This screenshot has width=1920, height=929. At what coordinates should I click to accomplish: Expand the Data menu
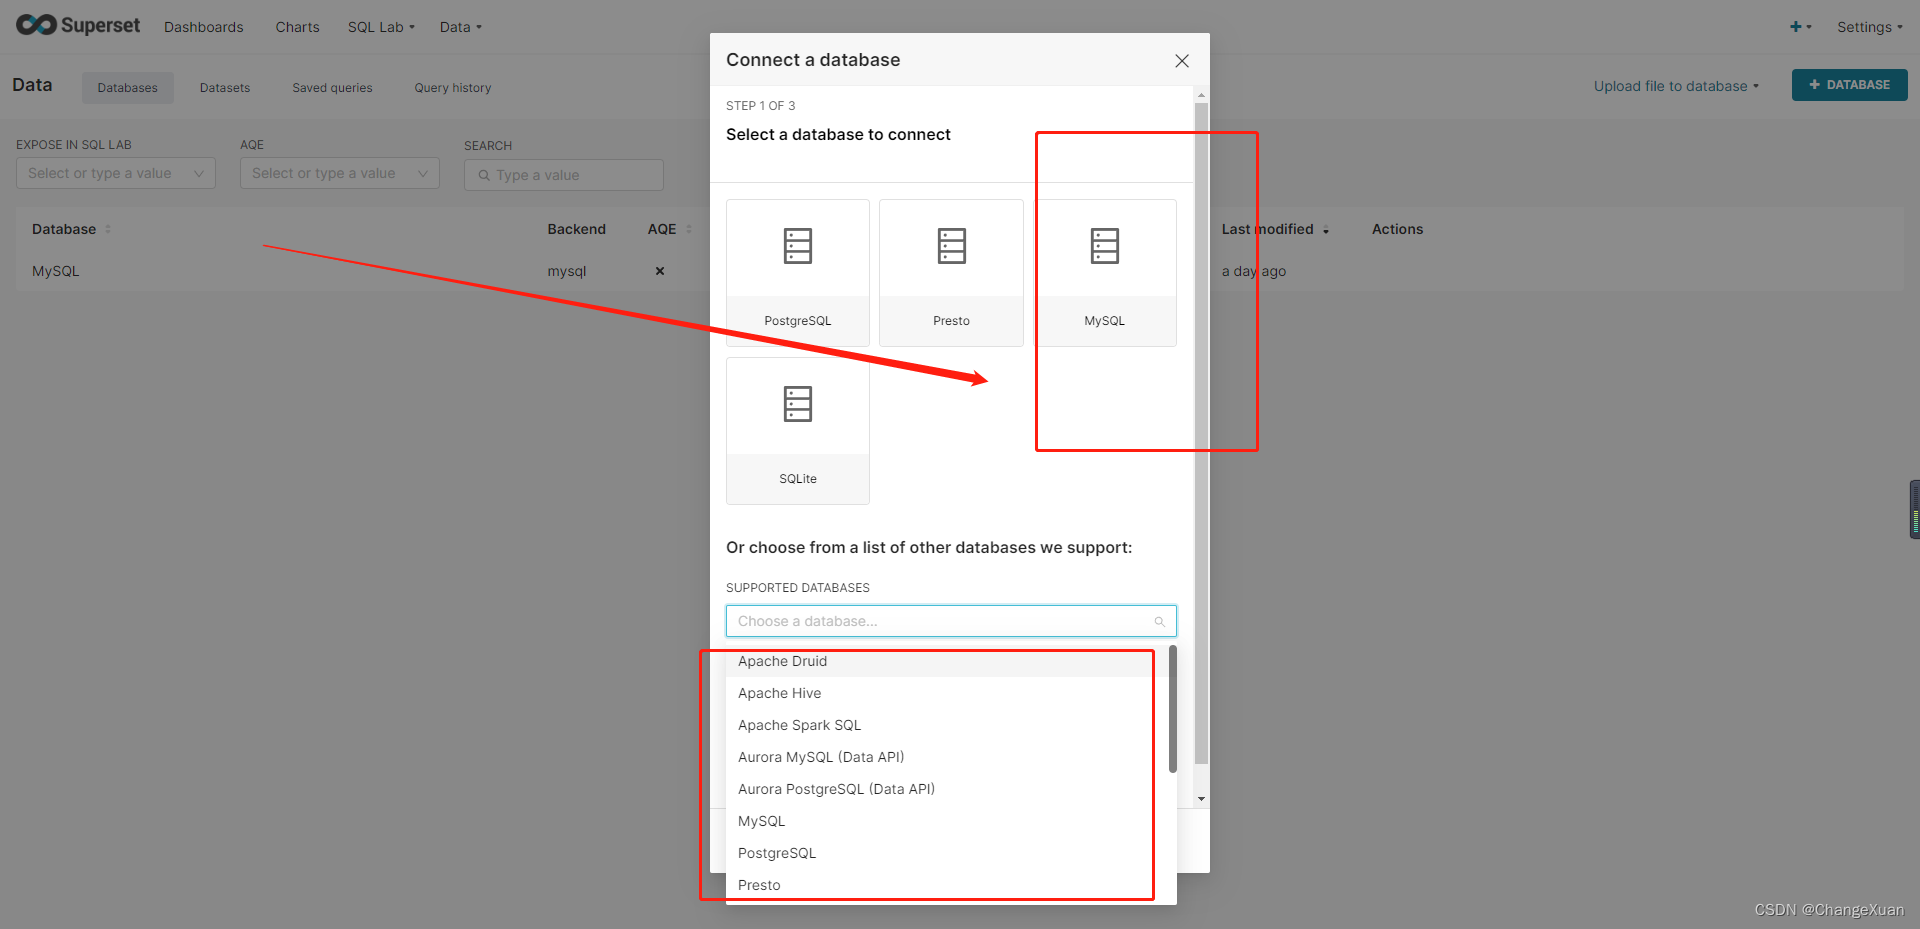pos(460,27)
